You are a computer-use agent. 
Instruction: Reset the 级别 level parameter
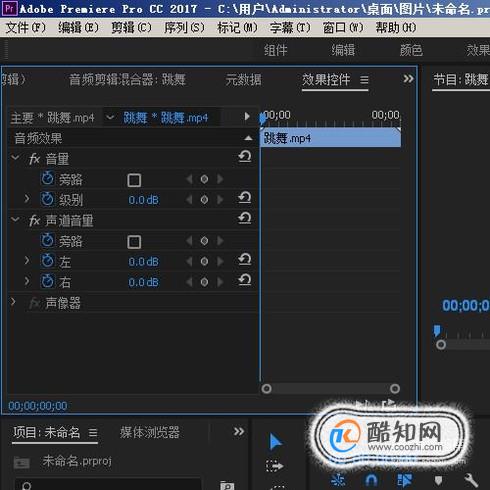[245, 198]
